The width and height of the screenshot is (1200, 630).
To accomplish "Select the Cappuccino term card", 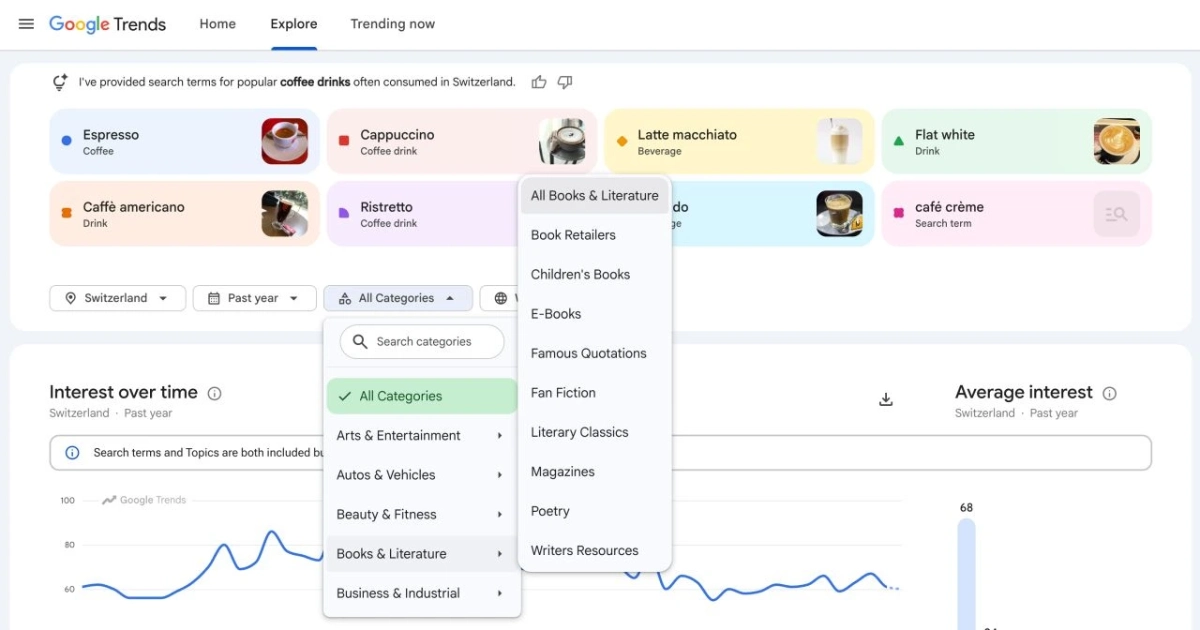I will (461, 141).
